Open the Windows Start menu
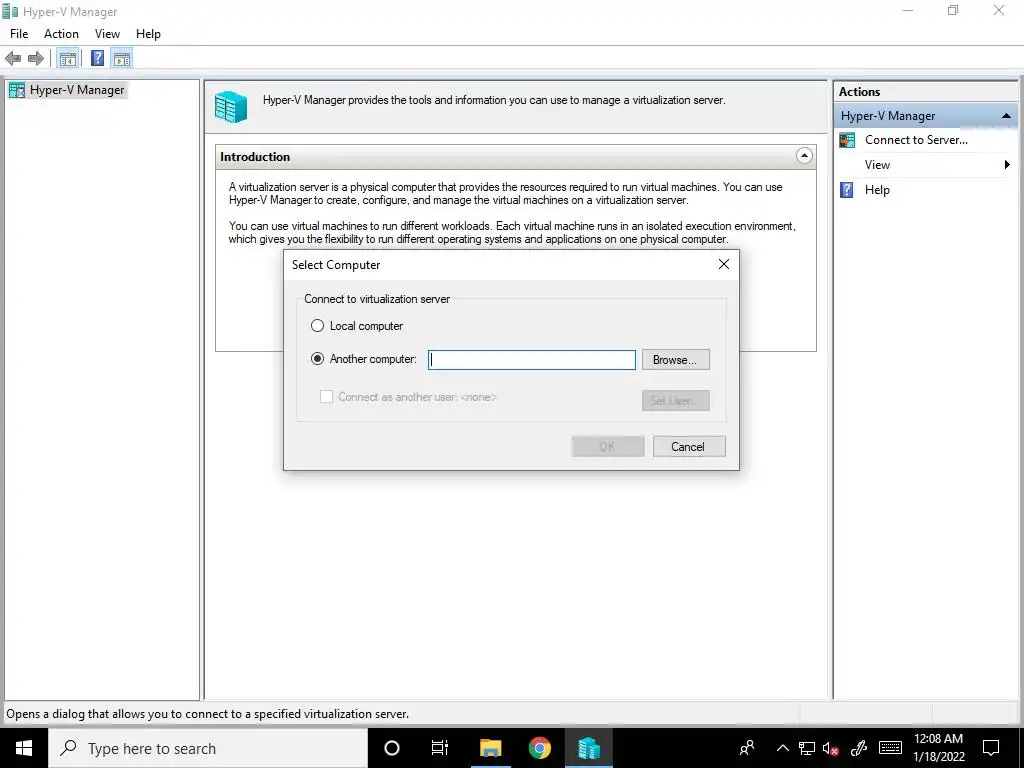Screen dimensions: 1024x768 point(24,748)
